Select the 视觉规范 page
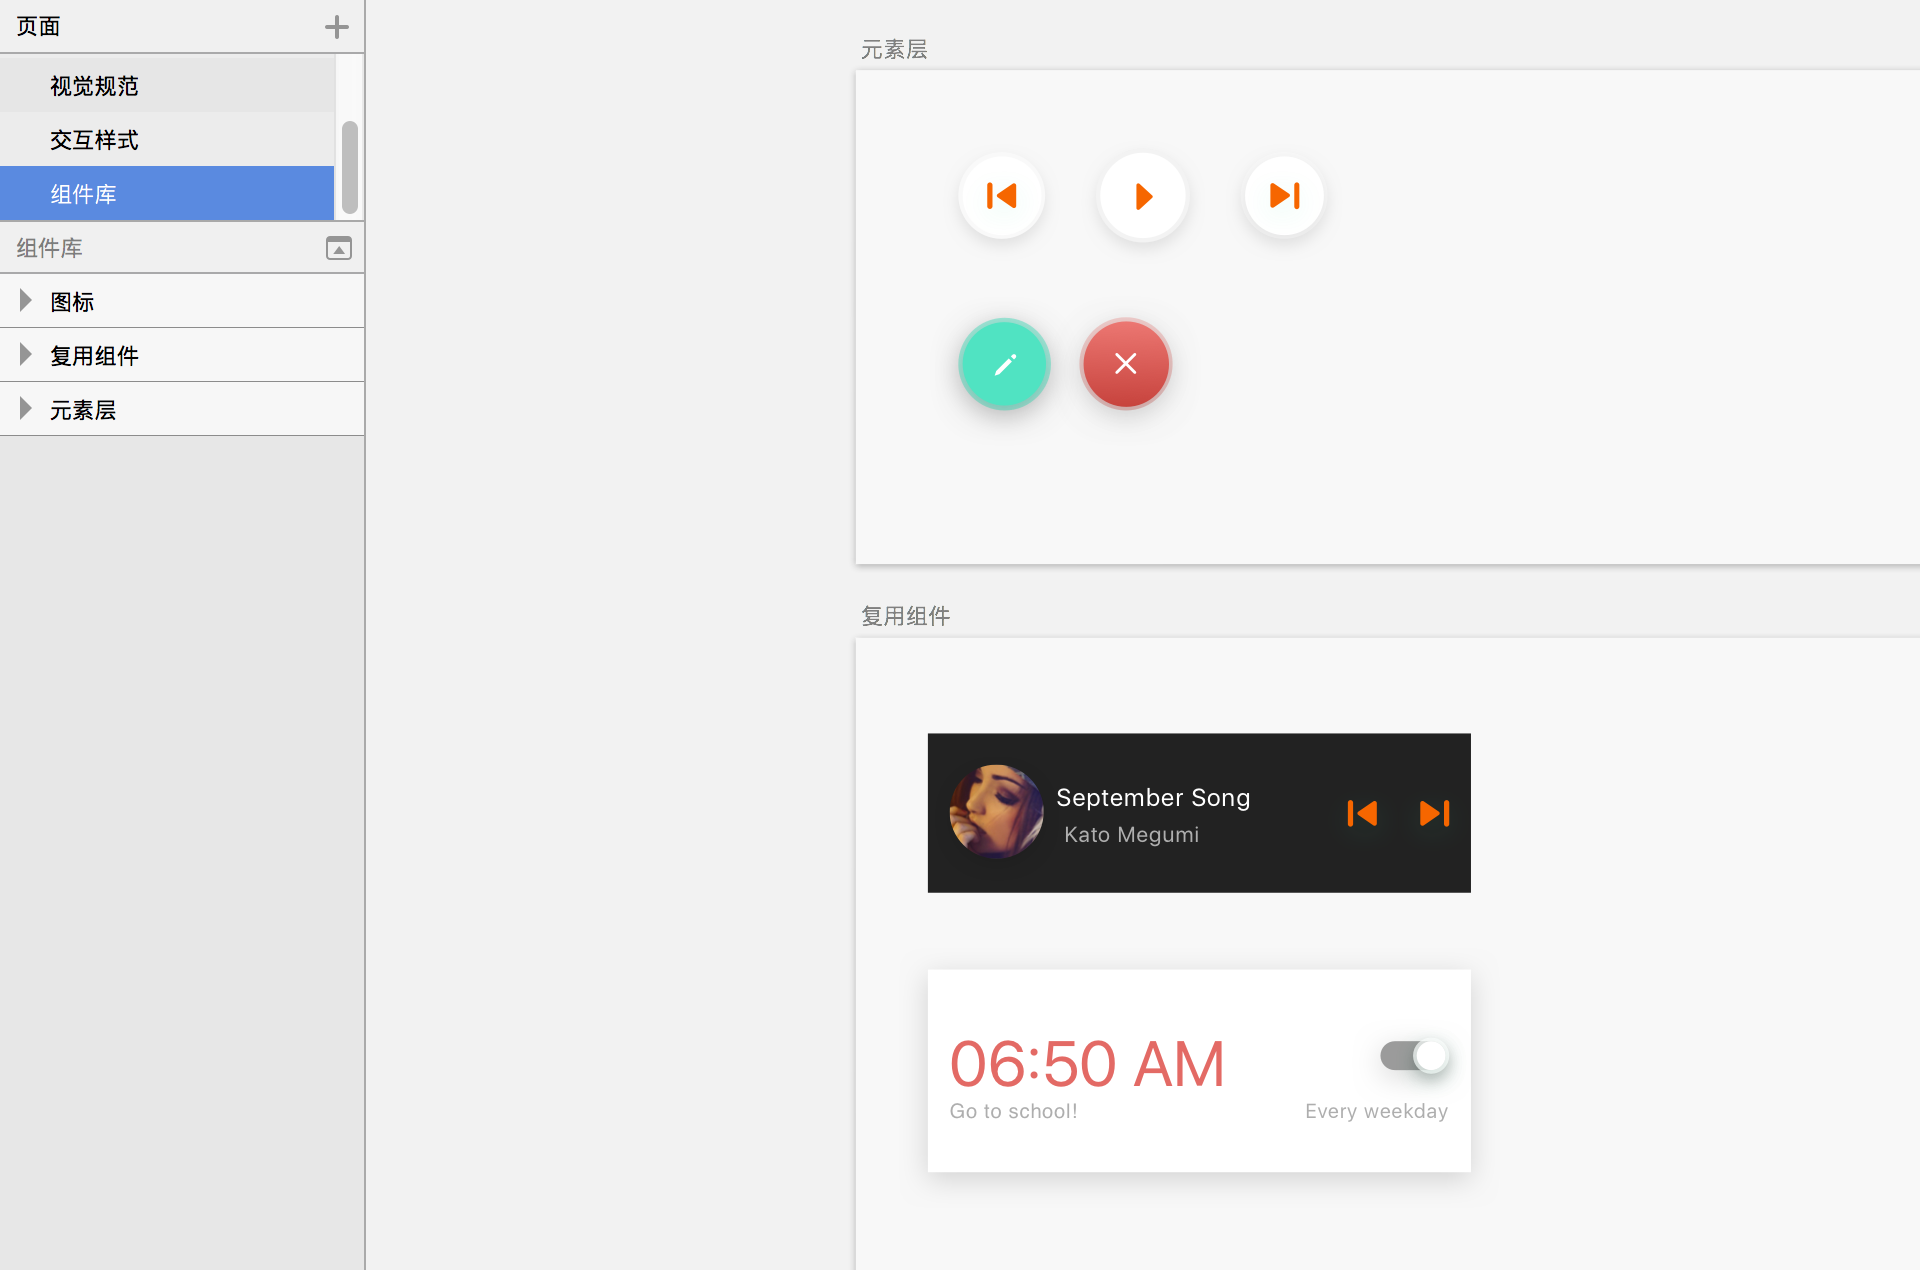The width and height of the screenshot is (1920, 1270). pos(94,86)
